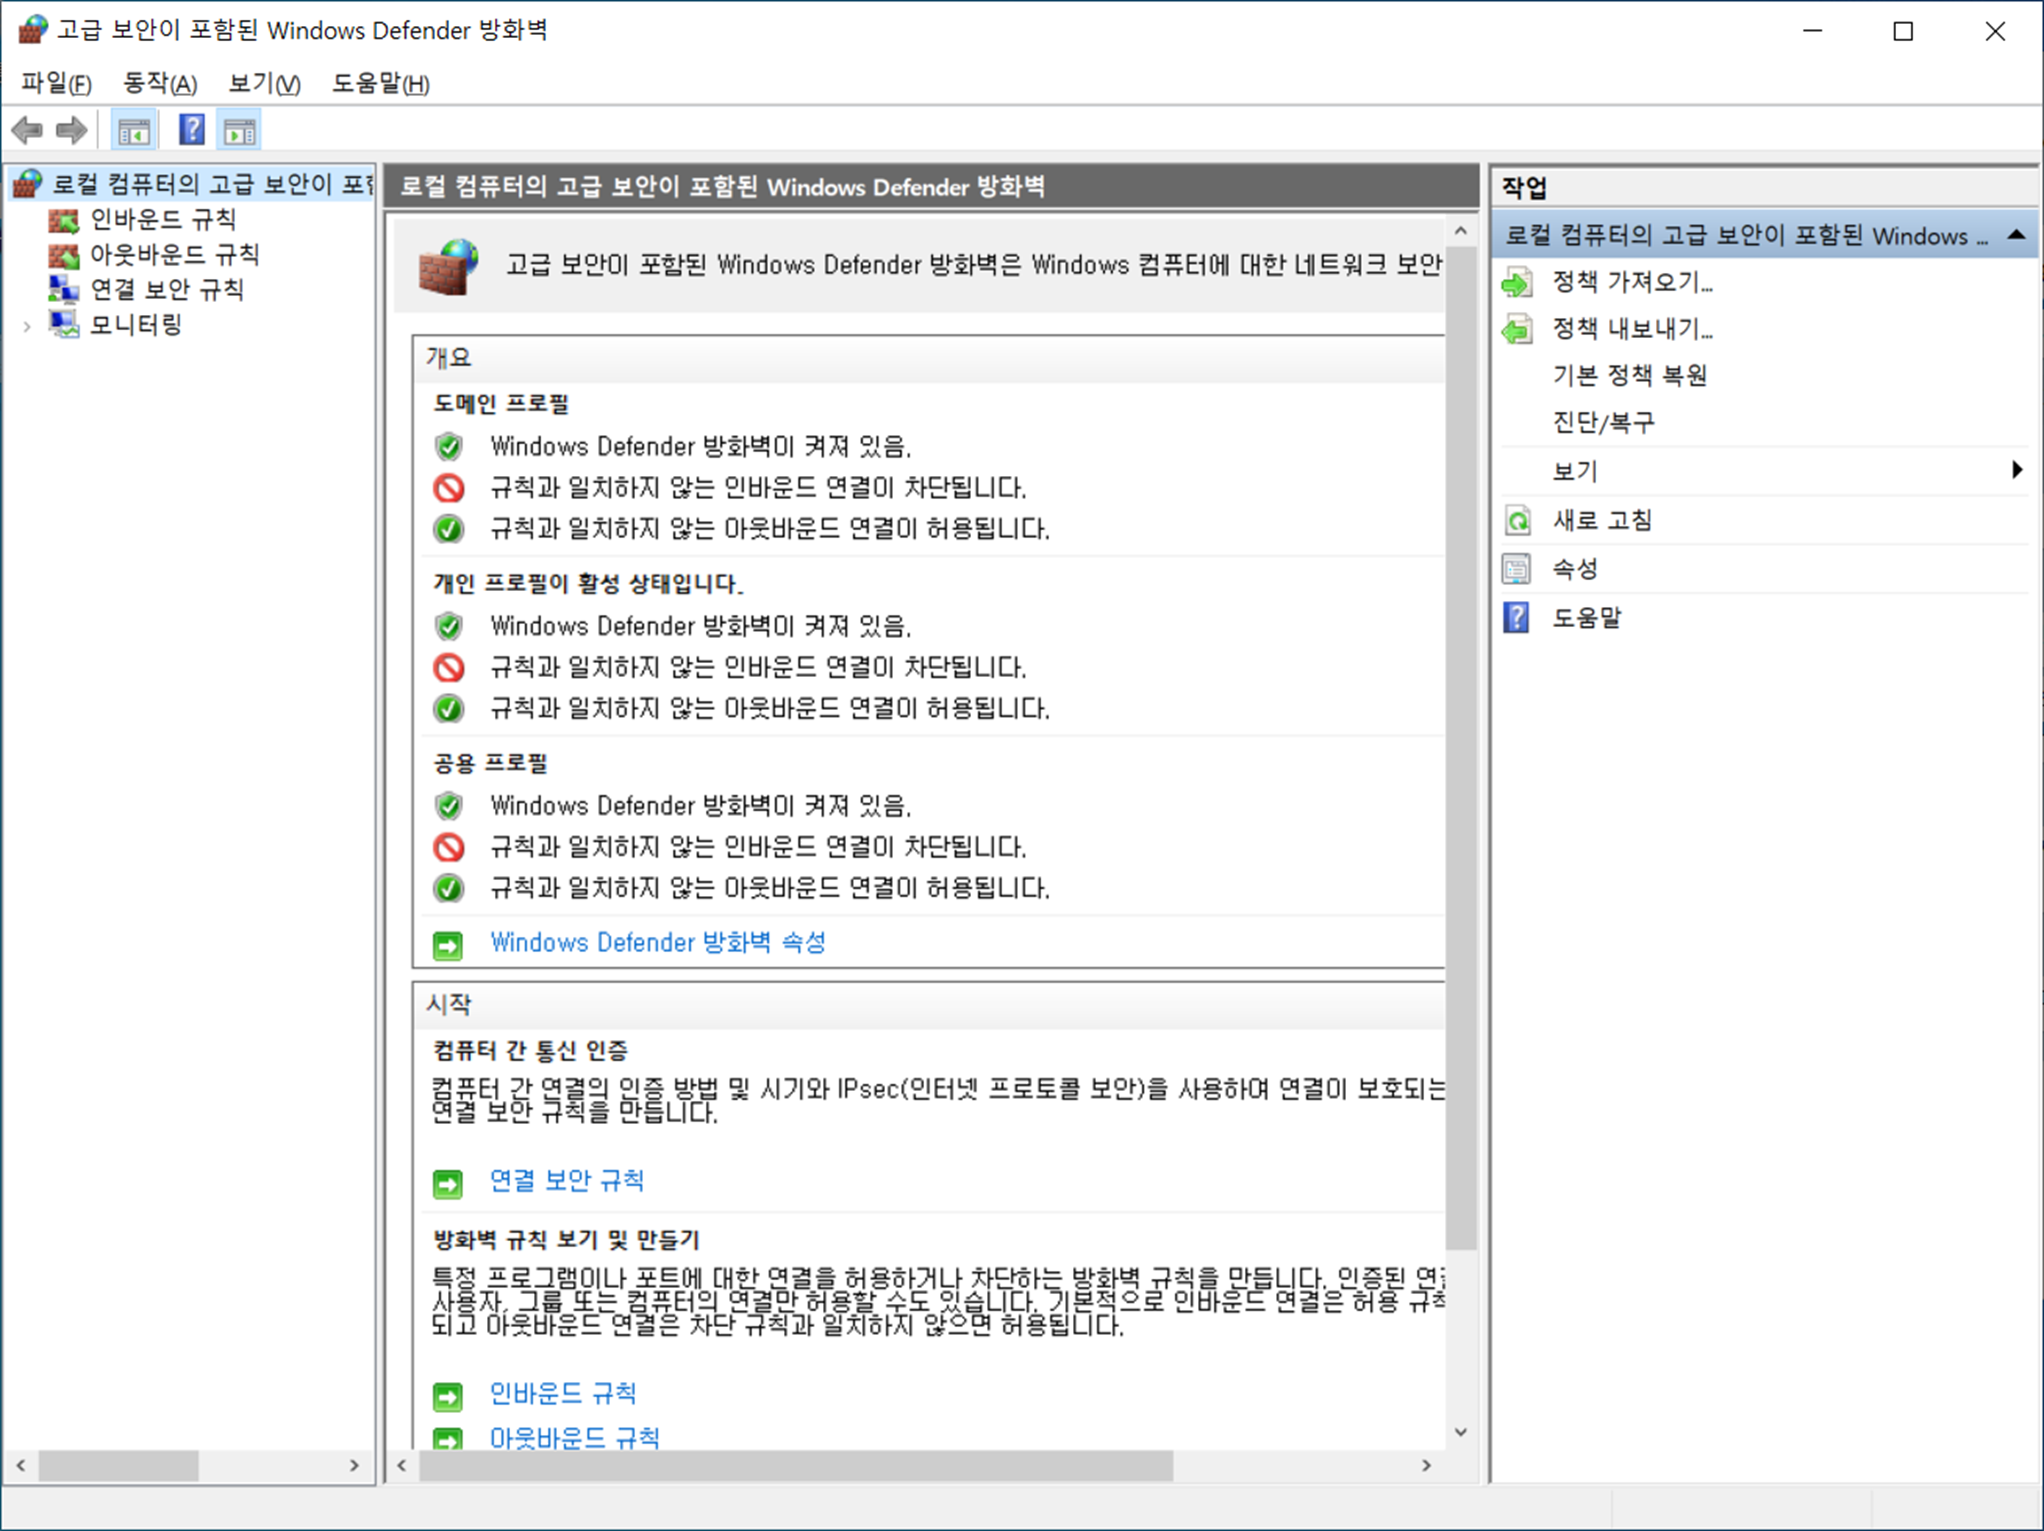Toggle the action pane visibility toolbar button
The height and width of the screenshot is (1531, 2044).
coord(238,129)
